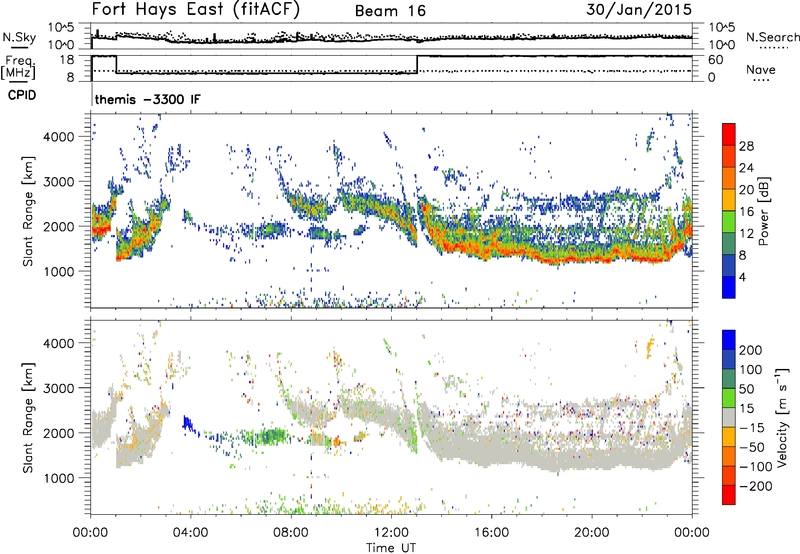Screen dimensions: 800x554
Task: Click the '12:00' time tick label
Action: pyautogui.click(x=391, y=533)
